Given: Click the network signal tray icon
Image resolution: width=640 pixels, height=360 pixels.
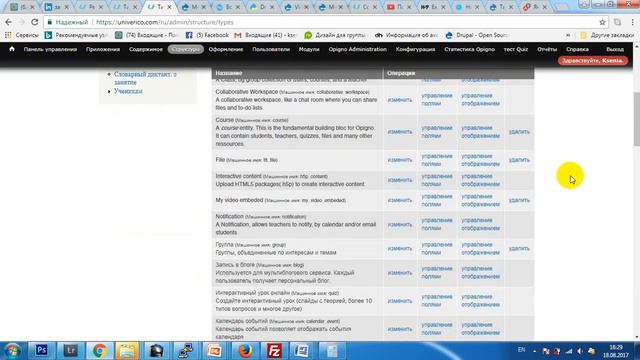Looking at the screenshot, I should [x=569, y=351].
